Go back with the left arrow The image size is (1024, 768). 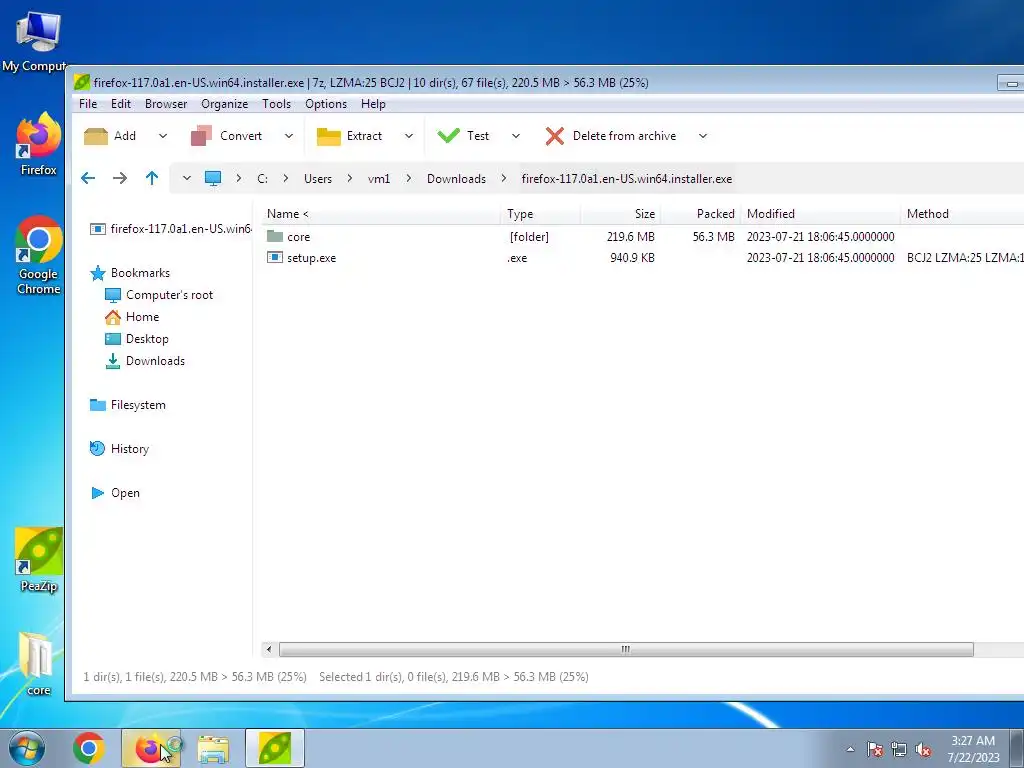coord(88,178)
